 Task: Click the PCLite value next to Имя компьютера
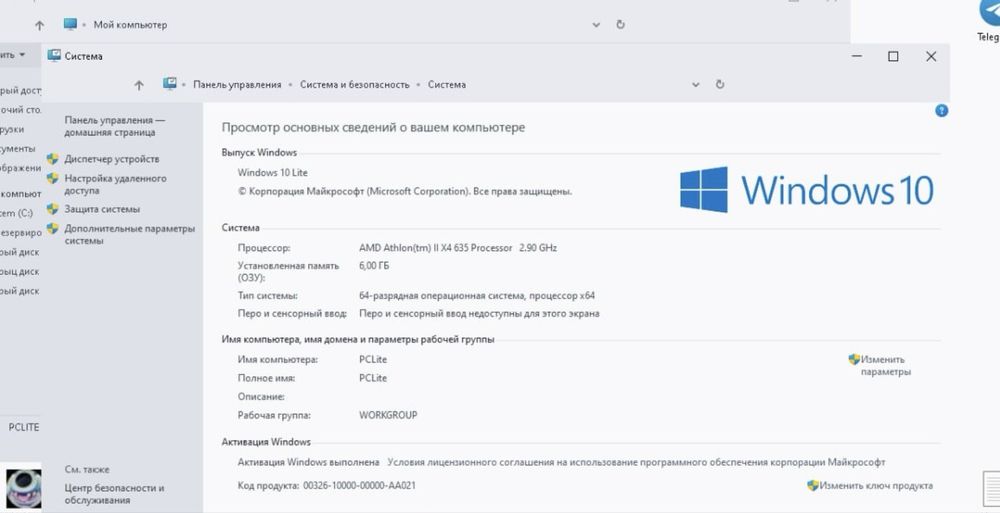373,359
